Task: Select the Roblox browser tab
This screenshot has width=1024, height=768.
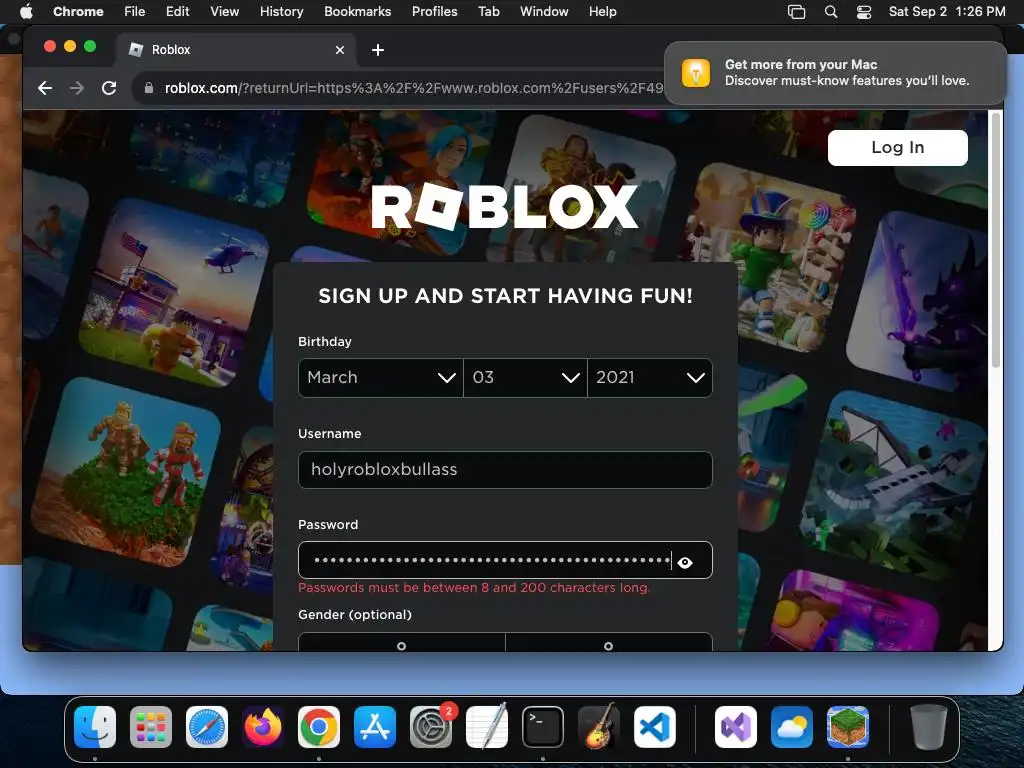Action: [235, 50]
